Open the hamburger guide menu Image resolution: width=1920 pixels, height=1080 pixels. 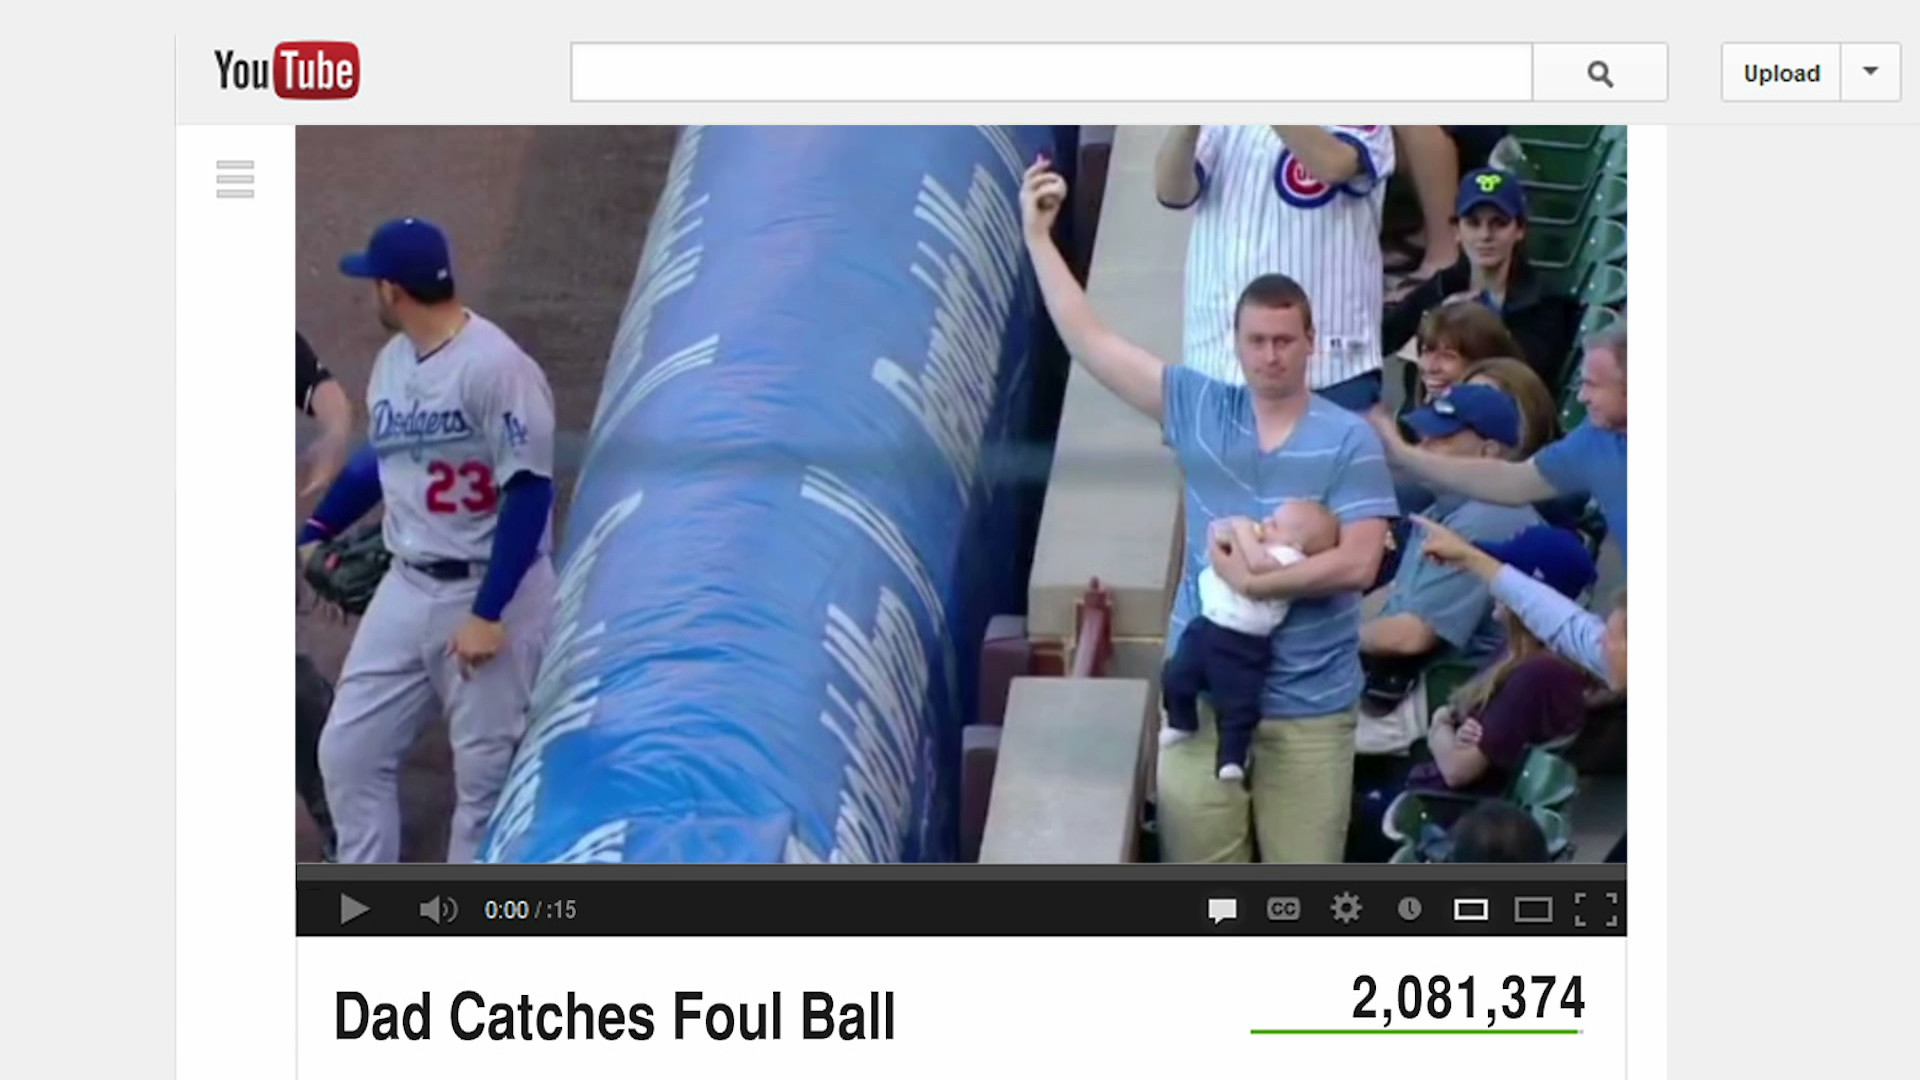click(x=235, y=179)
